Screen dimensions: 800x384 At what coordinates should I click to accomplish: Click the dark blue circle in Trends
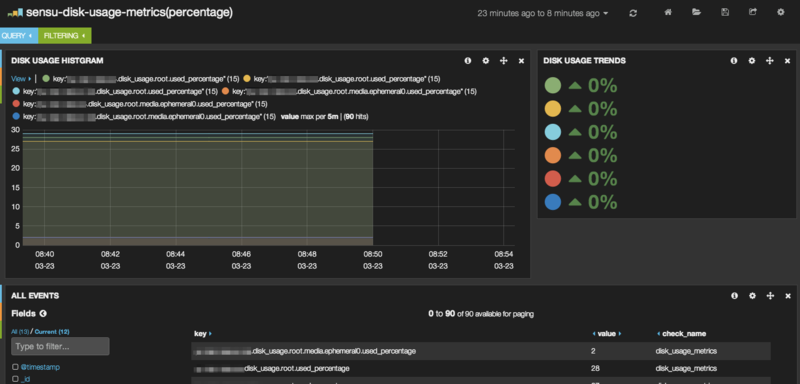coord(553,202)
